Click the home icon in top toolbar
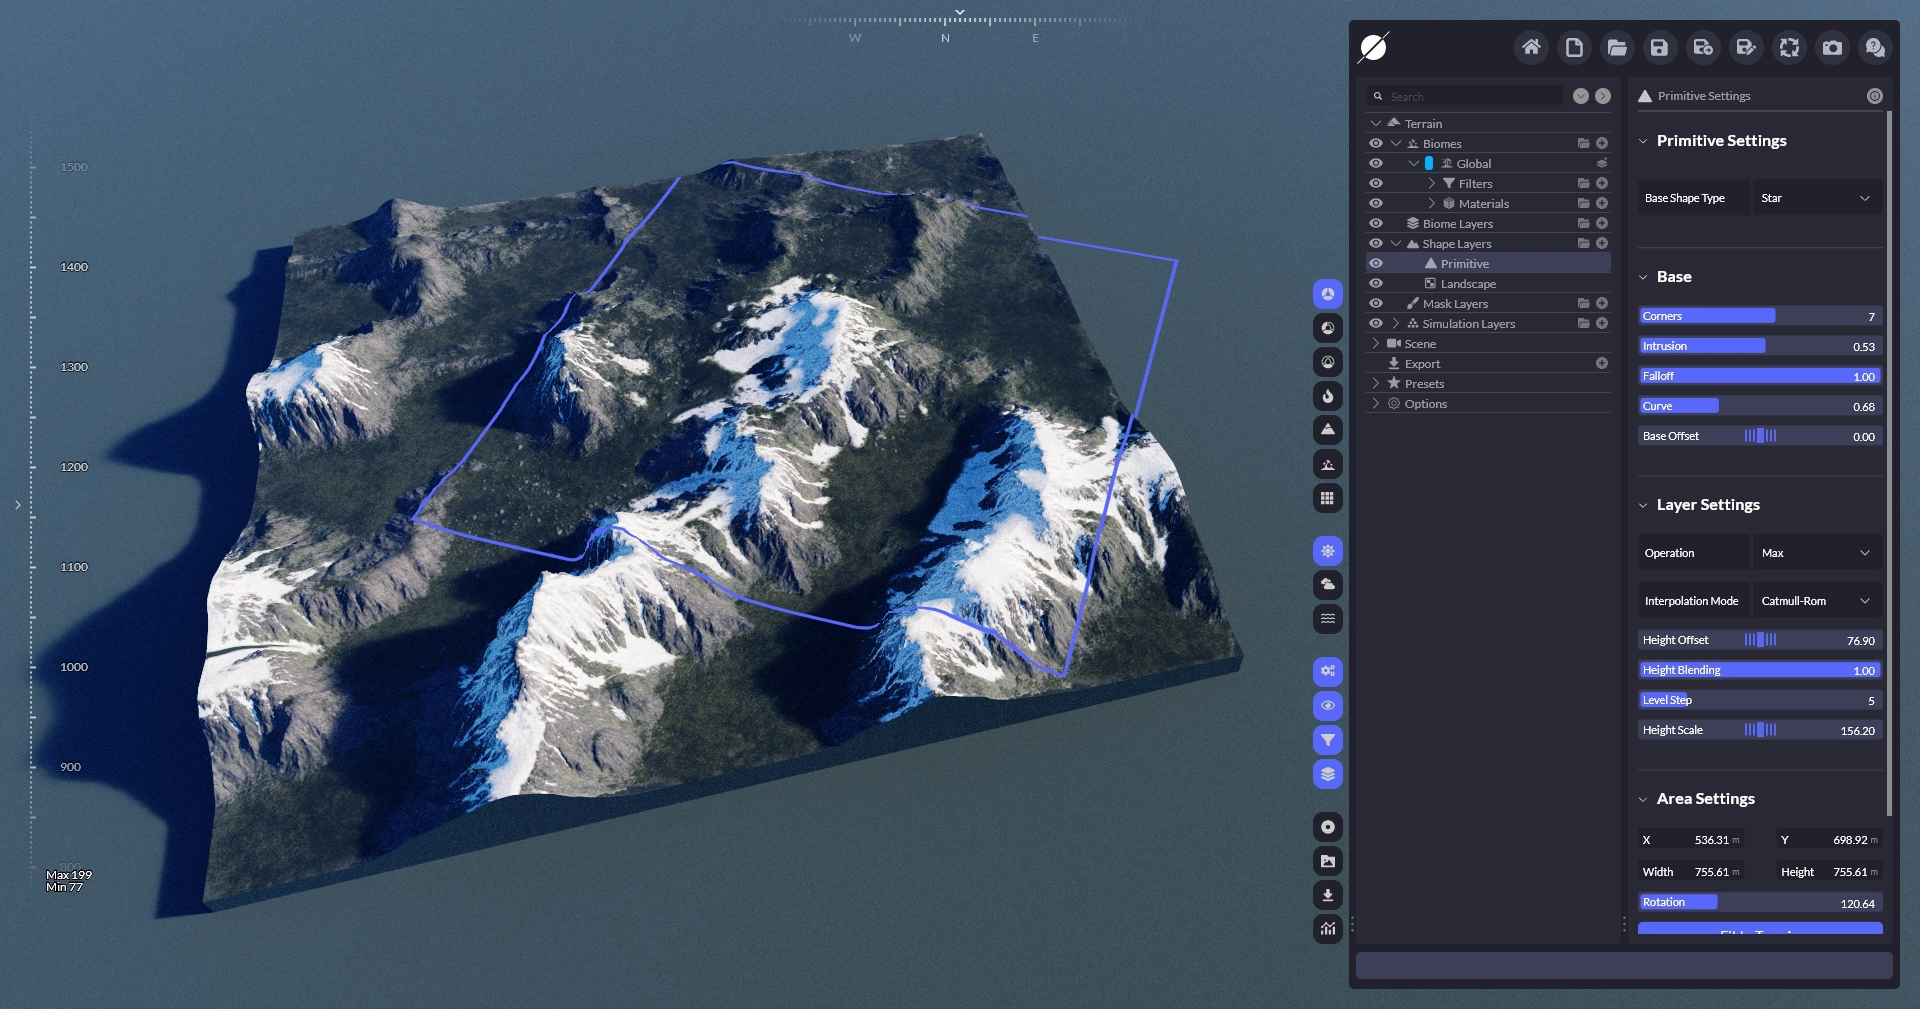Viewport: 1920px width, 1009px height. point(1531,47)
